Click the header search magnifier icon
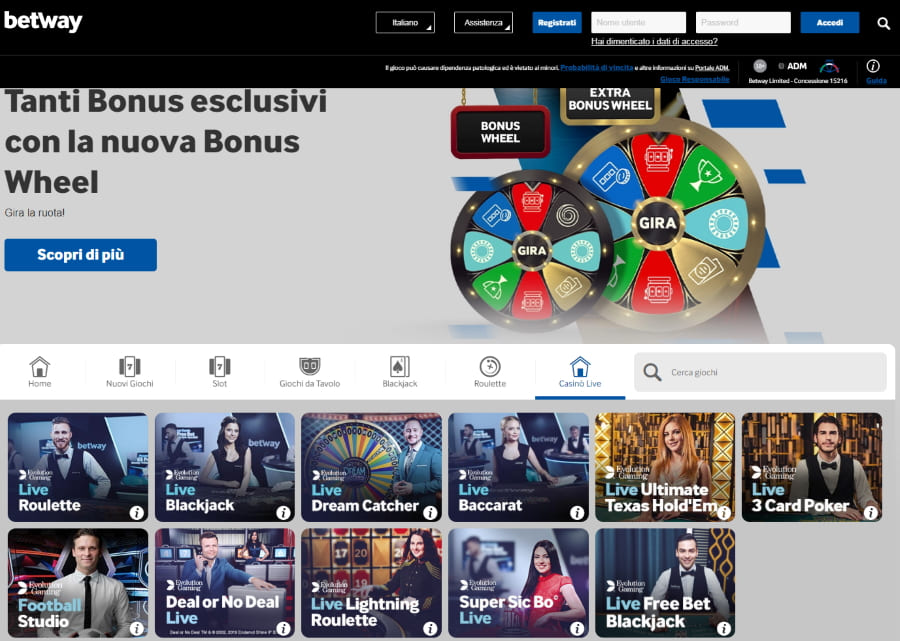900x641 pixels. [x=883, y=23]
